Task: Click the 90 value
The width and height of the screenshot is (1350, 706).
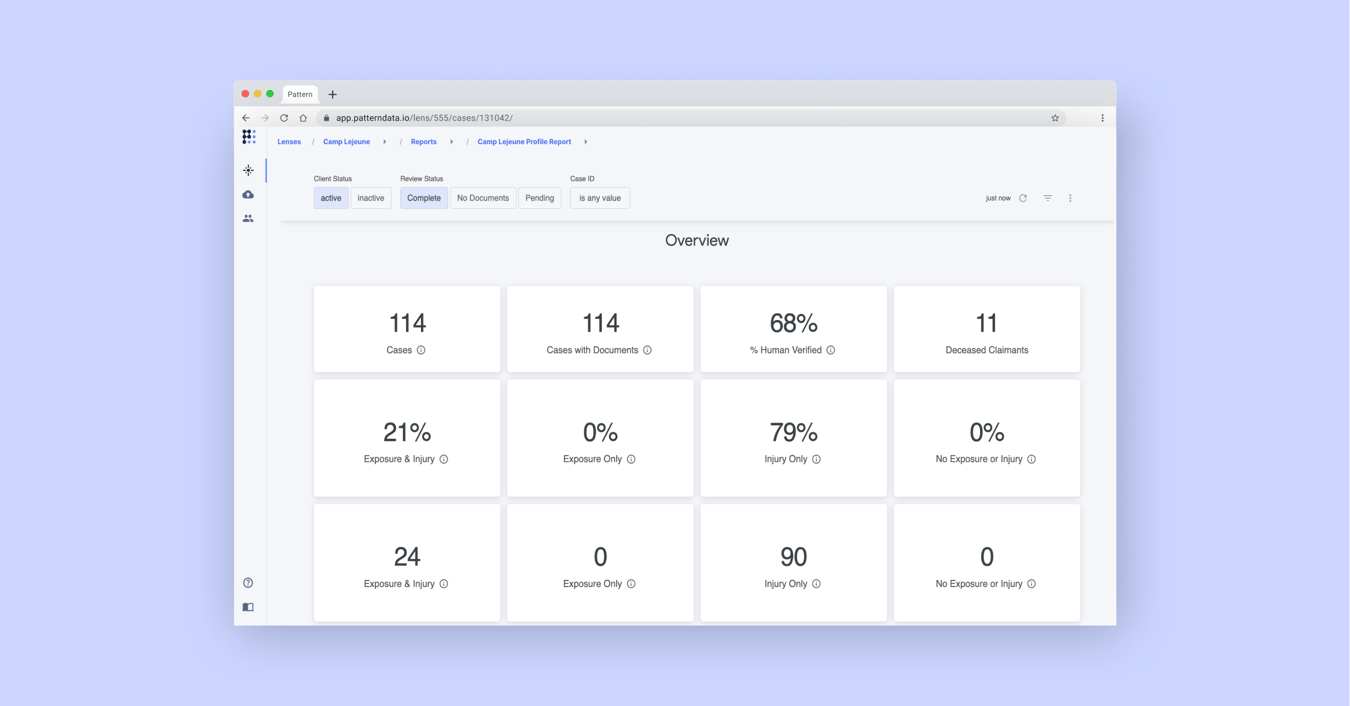Action: pos(794,557)
